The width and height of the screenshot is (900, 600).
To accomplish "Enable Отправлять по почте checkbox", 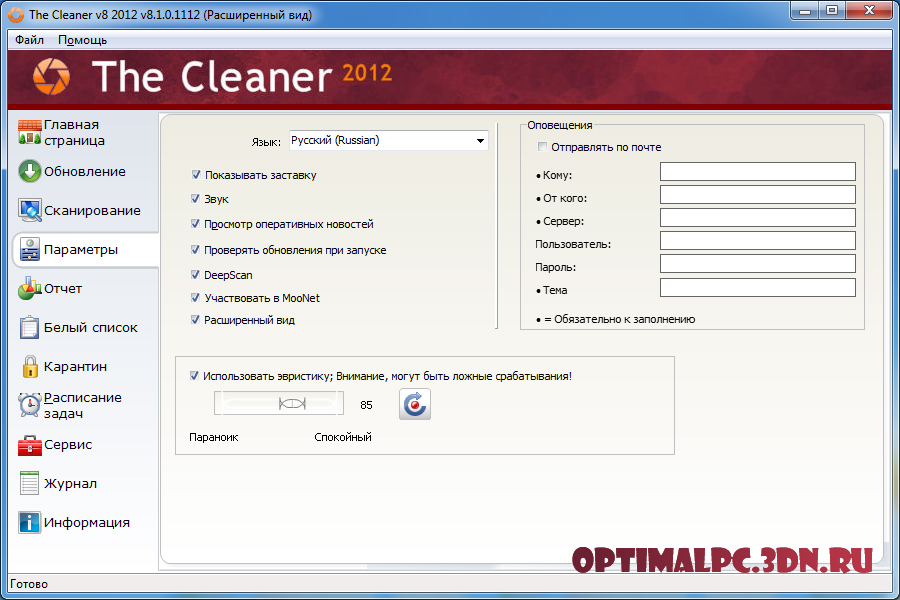I will click(x=542, y=146).
